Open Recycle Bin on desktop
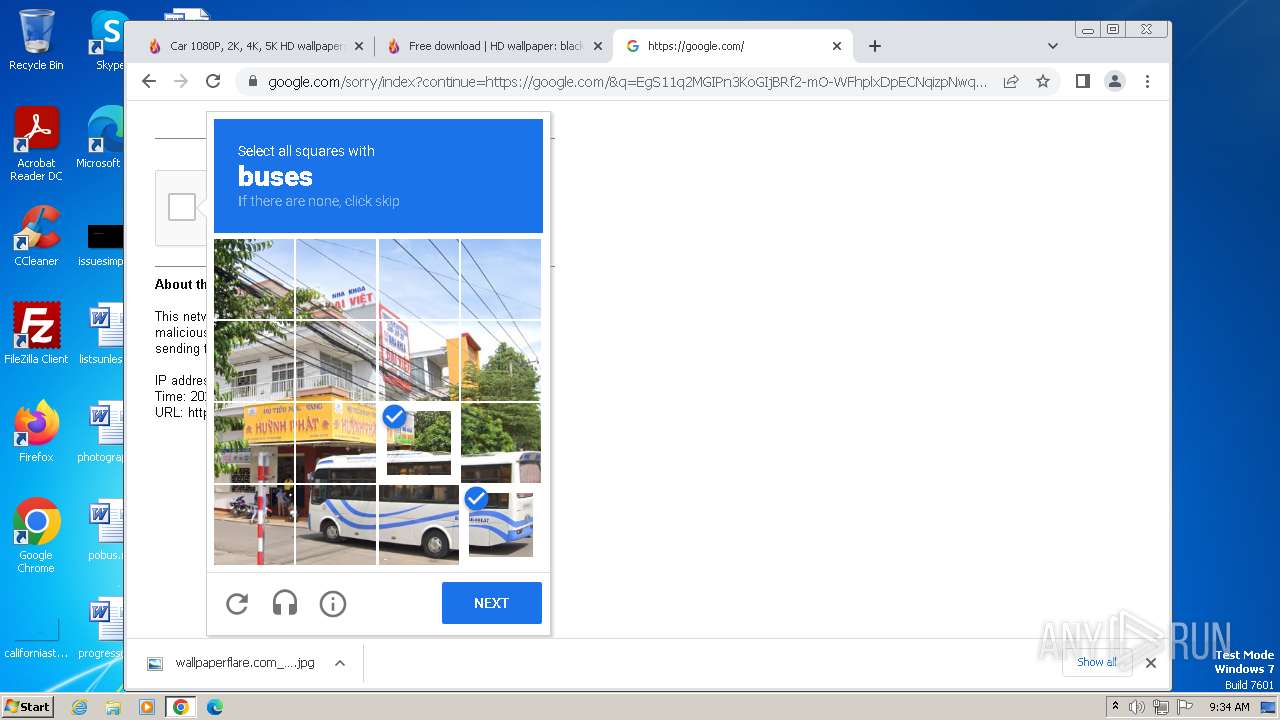The width and height of the screenshot is (1280, 720). 36,40
